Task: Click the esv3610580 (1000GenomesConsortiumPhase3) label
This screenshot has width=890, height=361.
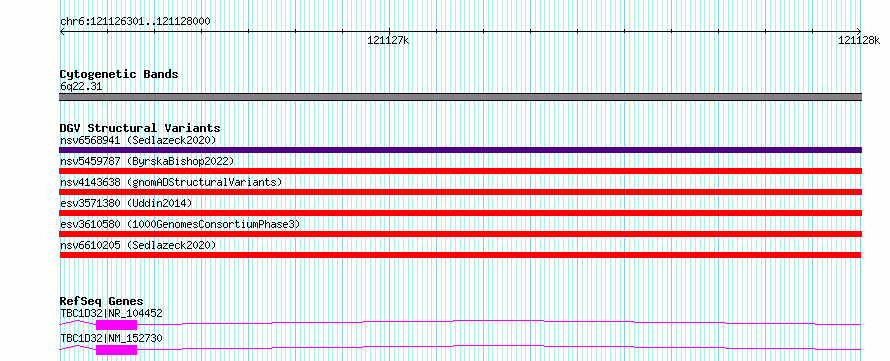Action: [x=180, y=224]
